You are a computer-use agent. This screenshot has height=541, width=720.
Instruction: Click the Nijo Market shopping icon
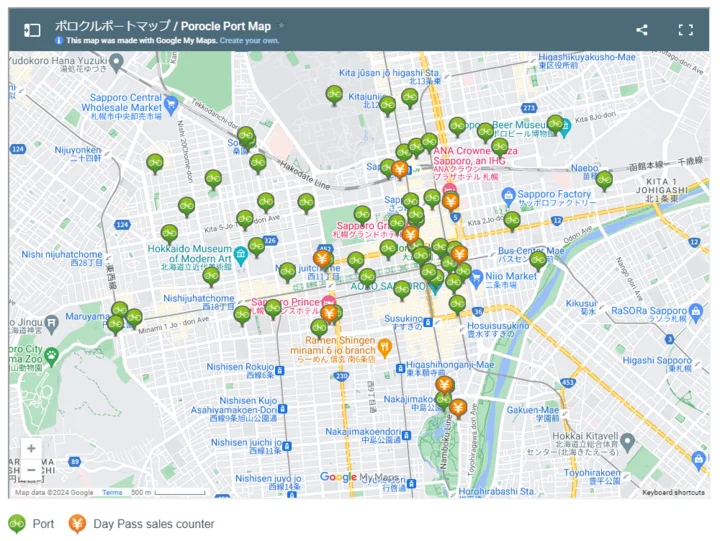tap(475, 275)
